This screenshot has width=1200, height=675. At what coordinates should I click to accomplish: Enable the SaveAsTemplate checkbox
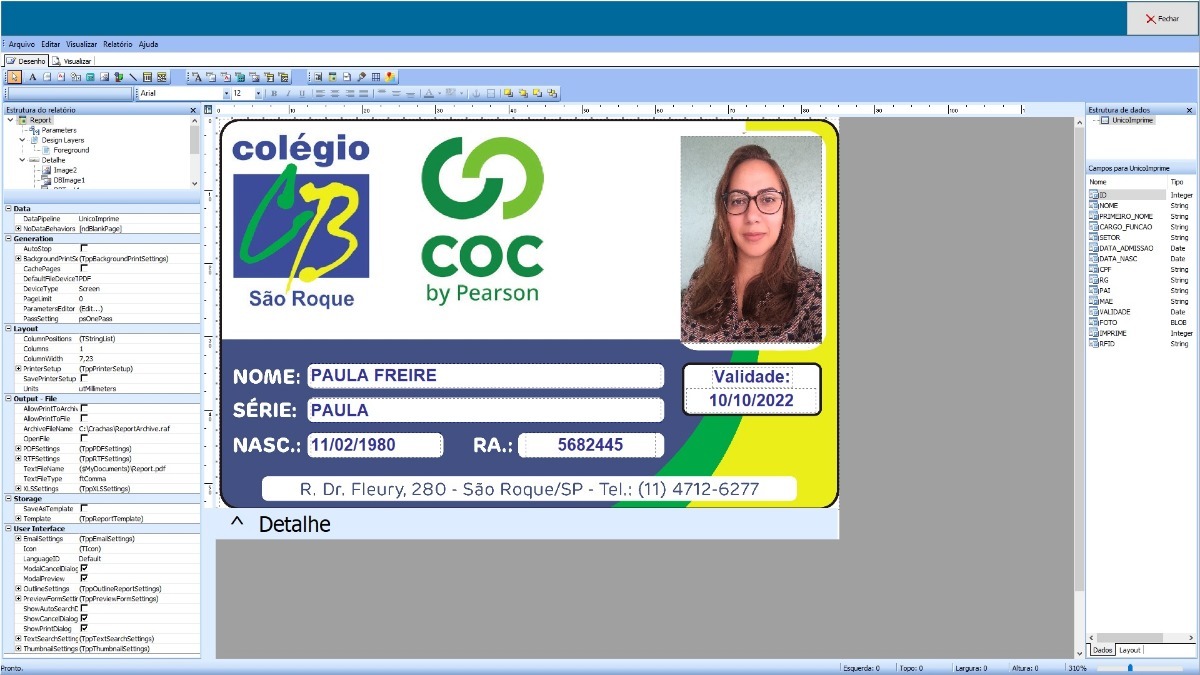tap(84, 508)
